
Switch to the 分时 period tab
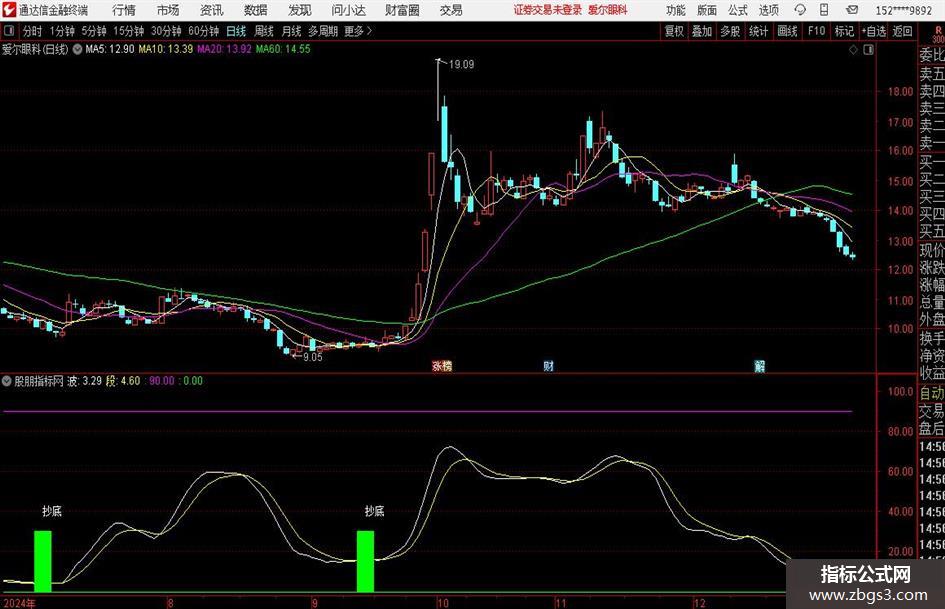click(32, 31)
